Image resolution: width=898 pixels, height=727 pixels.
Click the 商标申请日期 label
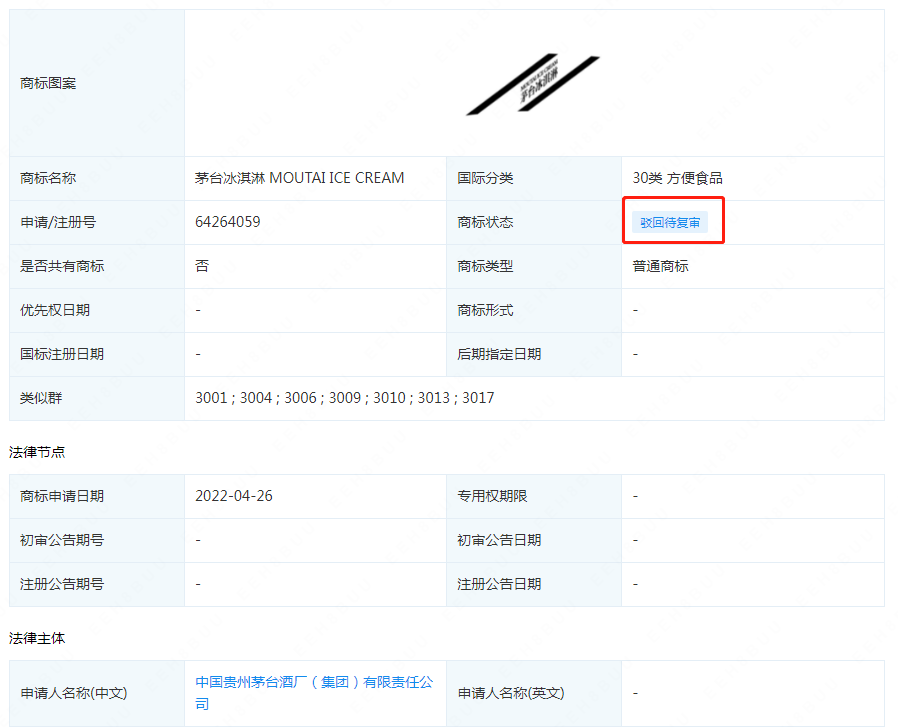(x=62, y=496)
